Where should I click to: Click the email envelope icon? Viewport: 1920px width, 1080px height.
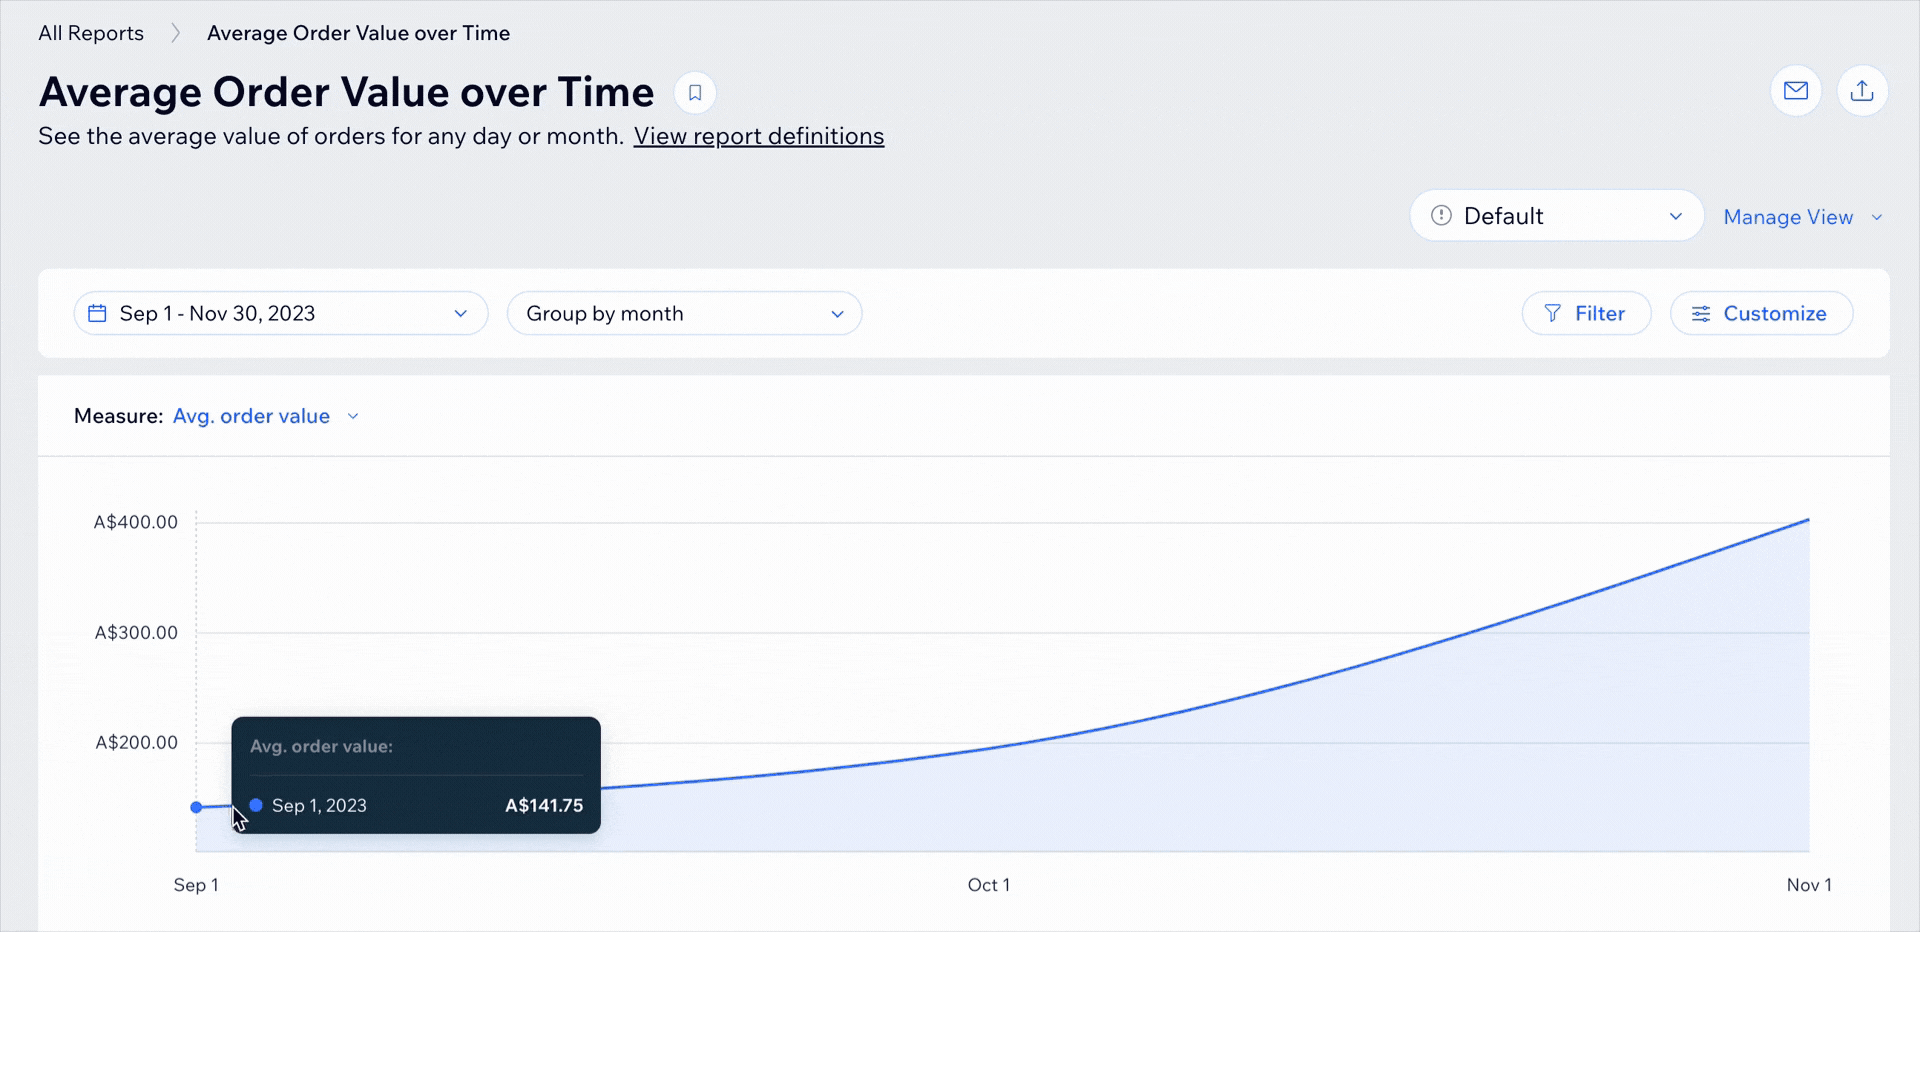point(1796,91)
